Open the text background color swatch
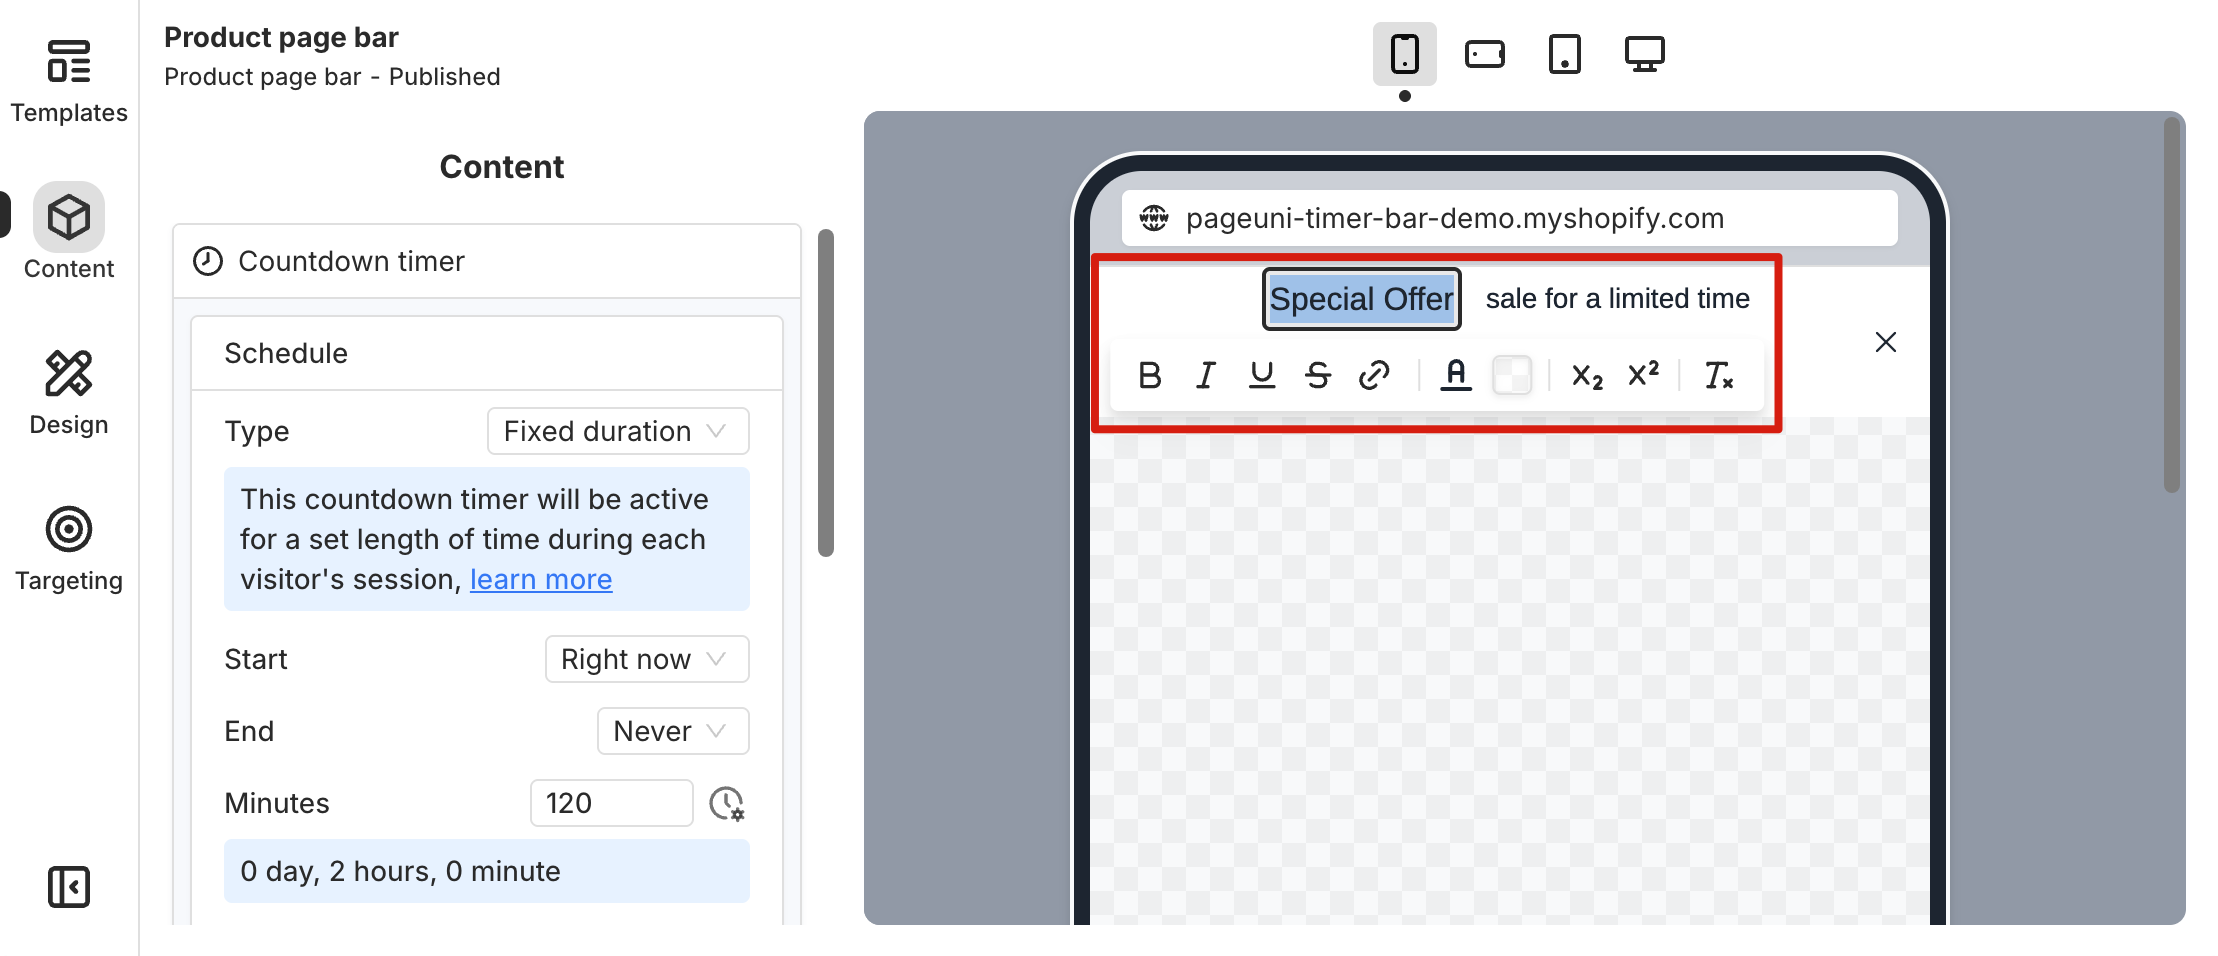 point(1512,375)
